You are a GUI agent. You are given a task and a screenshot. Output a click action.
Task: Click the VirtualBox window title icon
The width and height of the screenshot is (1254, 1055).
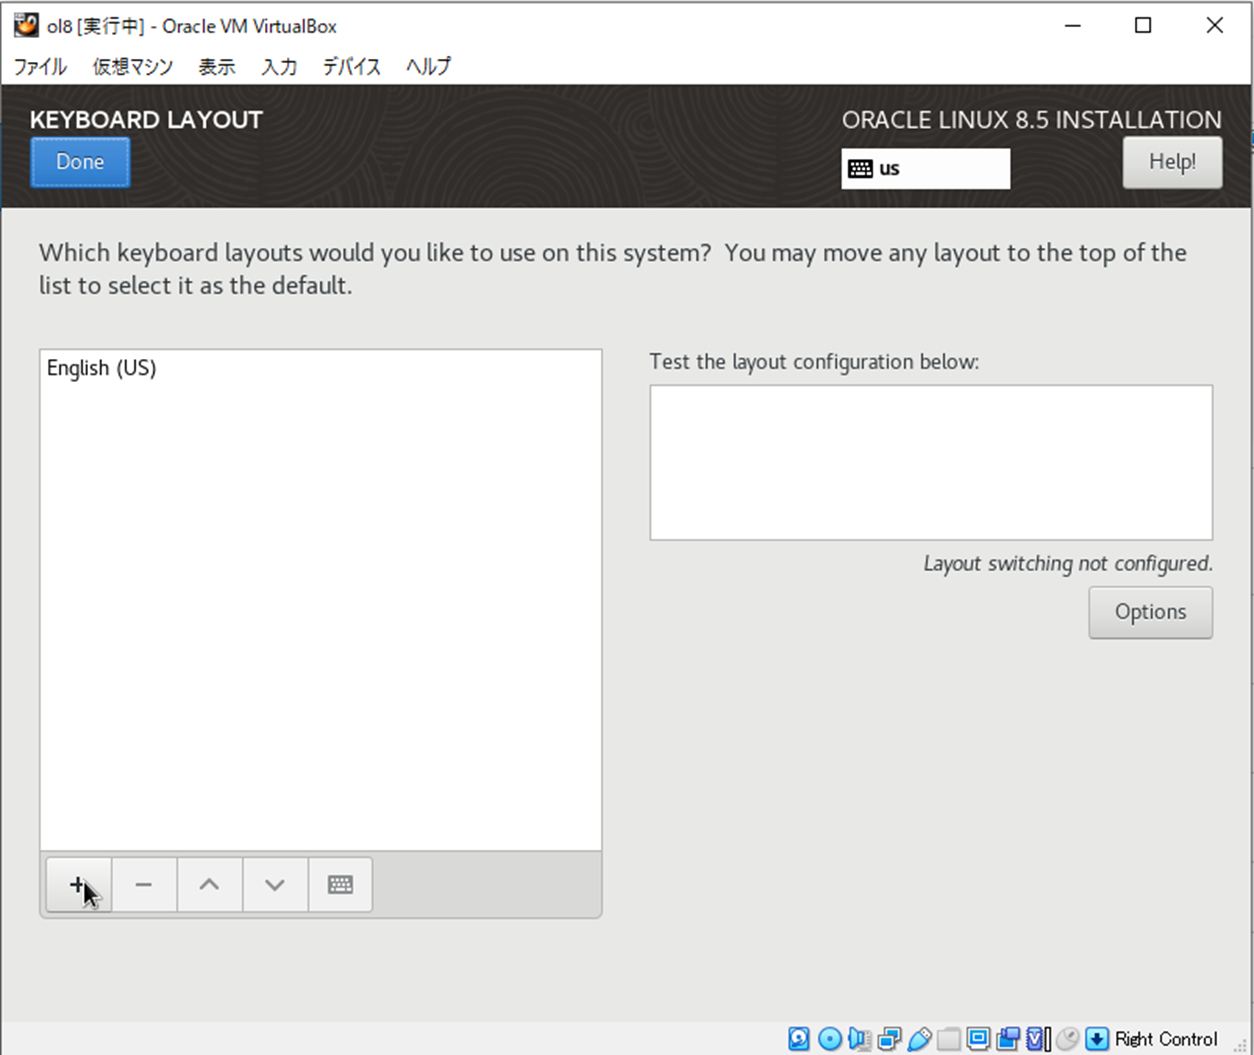[x=26, y=25]
